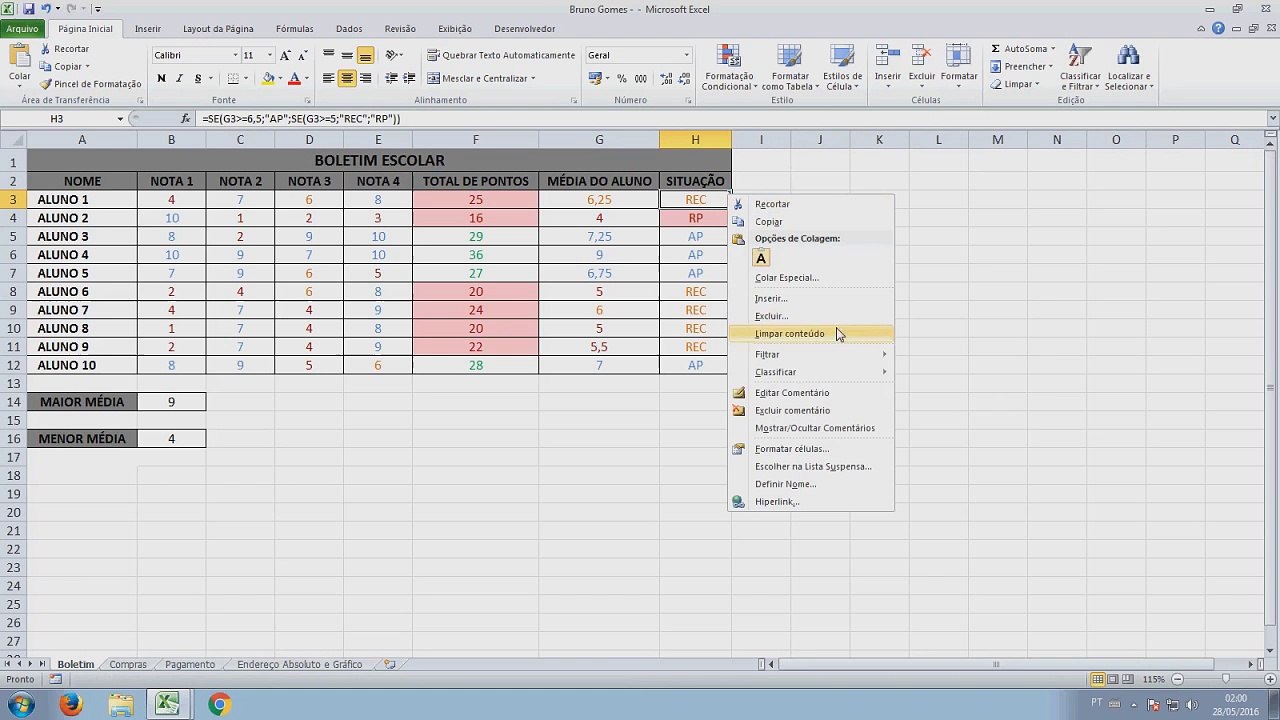1280x720 pixels.
Task: Choose Colar Especial... in the context menu
Action: pos(811,278)
